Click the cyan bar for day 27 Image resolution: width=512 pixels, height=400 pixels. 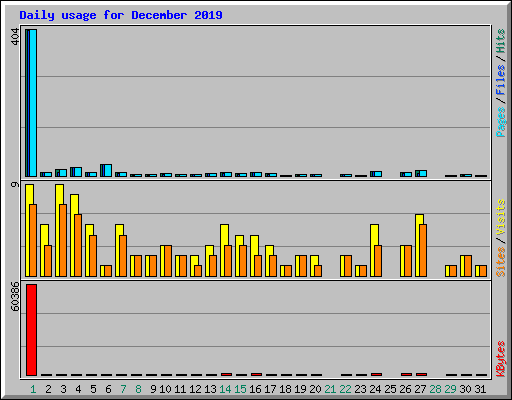[x=423, y=173]
